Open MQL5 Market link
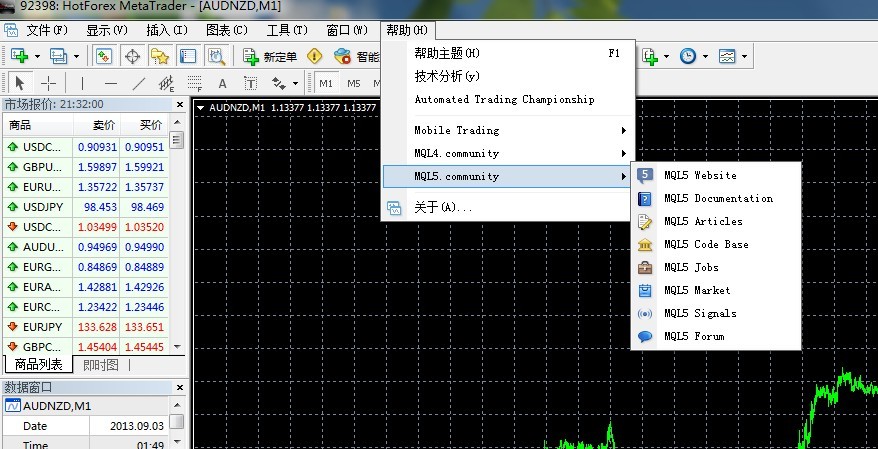Screen dimensions: 878x449 tap(716, 290)
